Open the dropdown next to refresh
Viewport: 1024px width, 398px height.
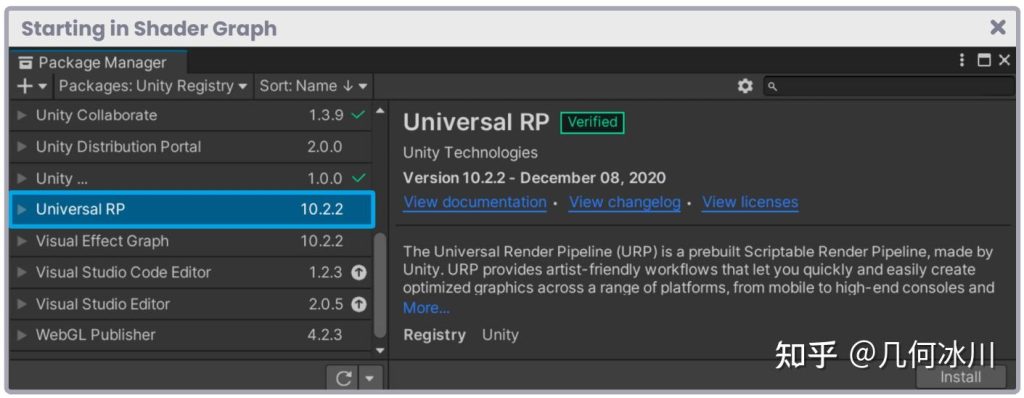pos(370,378)
